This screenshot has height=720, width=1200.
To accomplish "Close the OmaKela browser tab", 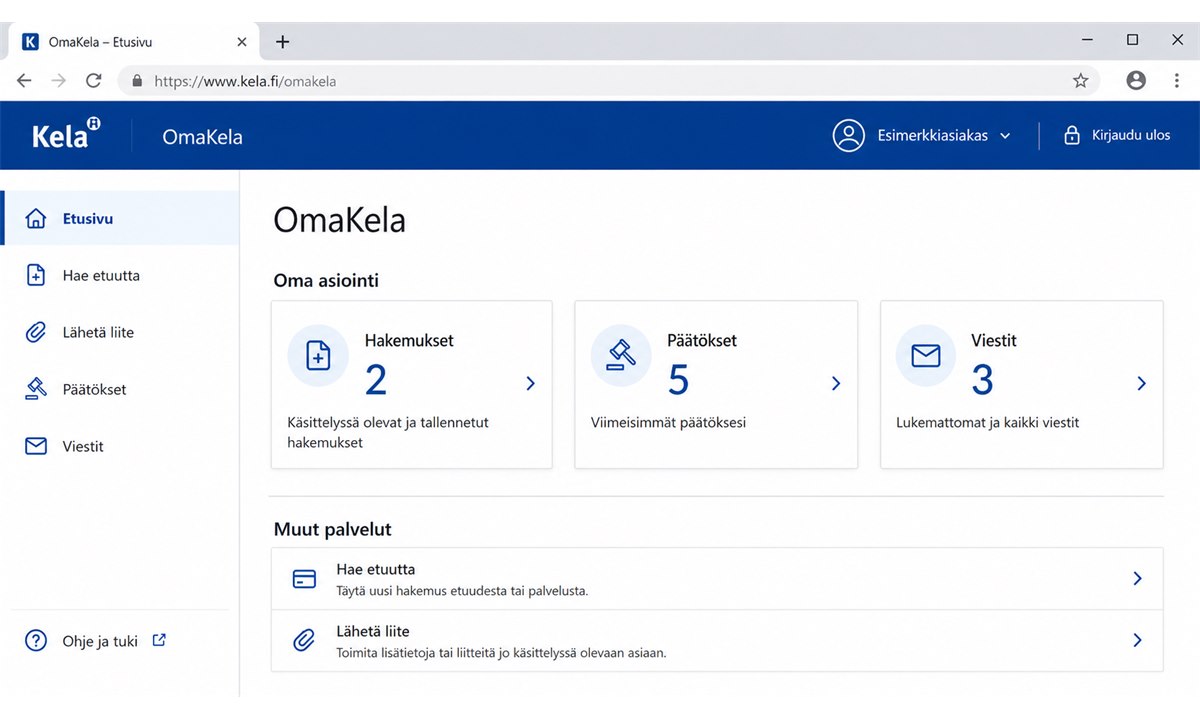I will (x=242, y=42).
